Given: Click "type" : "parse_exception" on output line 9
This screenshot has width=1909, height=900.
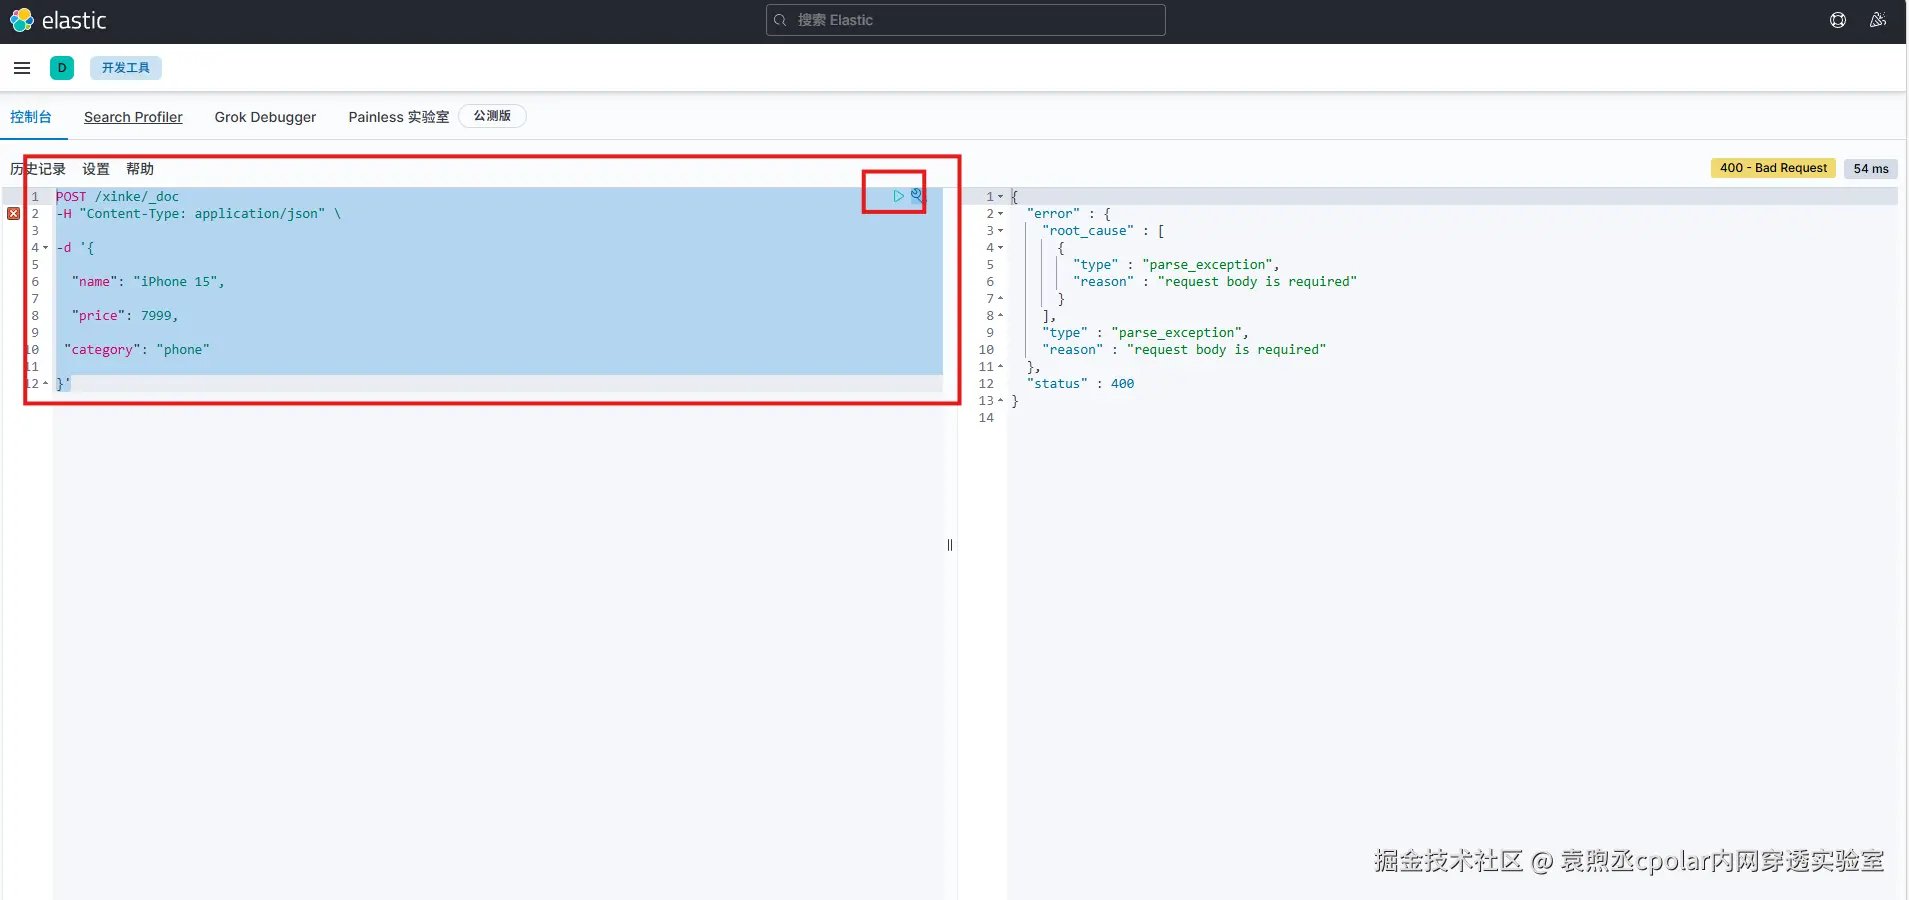Looking at the screenshot, I should [1145, 333].
